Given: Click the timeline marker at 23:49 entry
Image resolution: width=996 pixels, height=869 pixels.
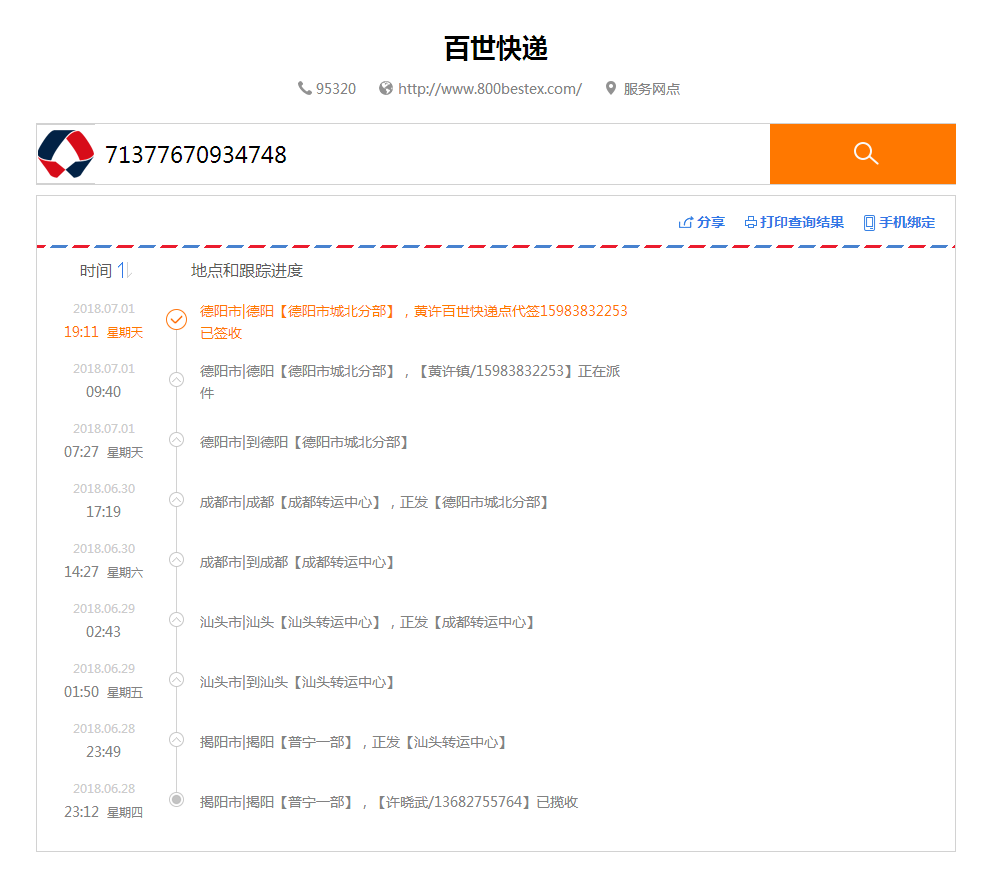Looking at the screenshot, I should click(x=177, y=740).
